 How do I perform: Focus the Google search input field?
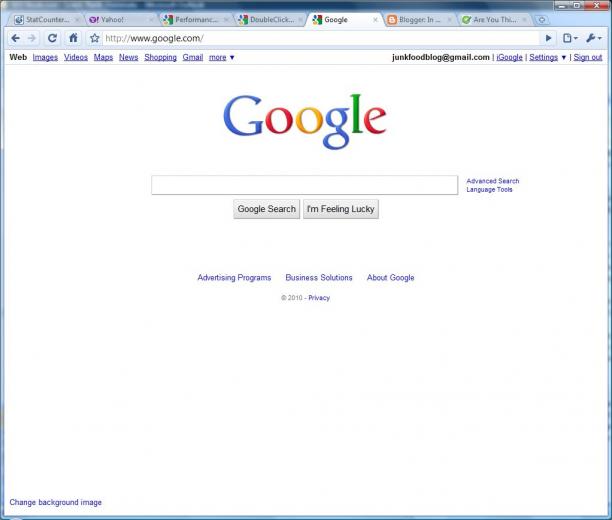coord(304,185)
